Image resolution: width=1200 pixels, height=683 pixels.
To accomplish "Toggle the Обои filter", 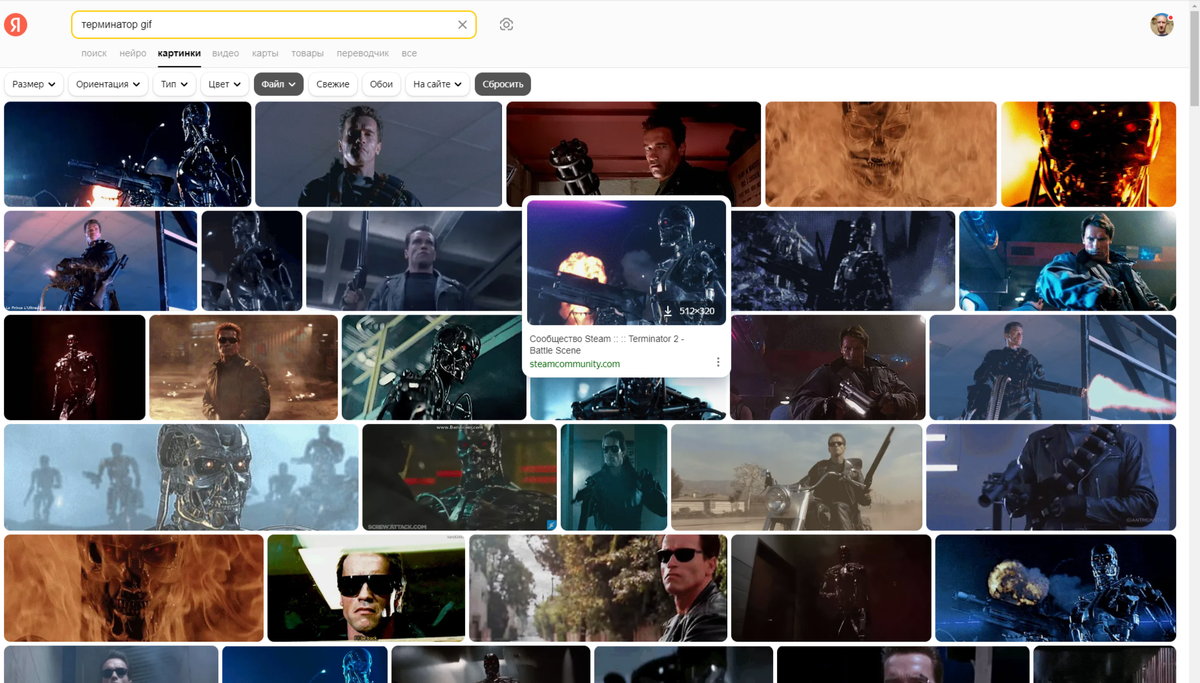I will click(x=381, y=85).
